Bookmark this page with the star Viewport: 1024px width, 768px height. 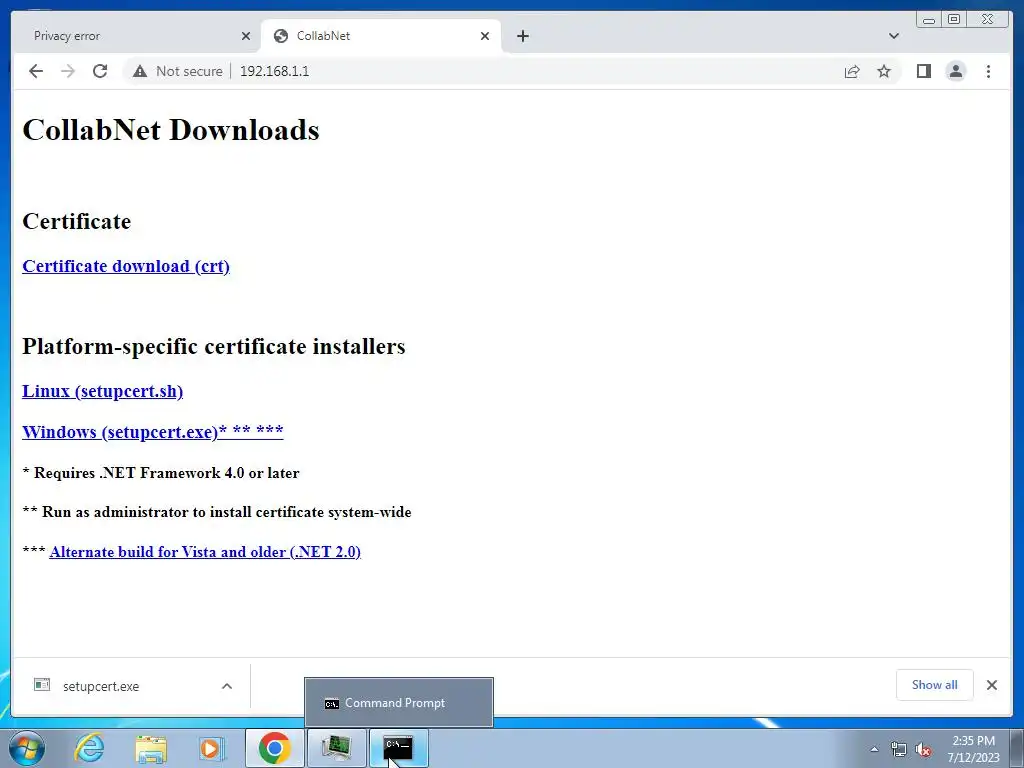point(884,71)
